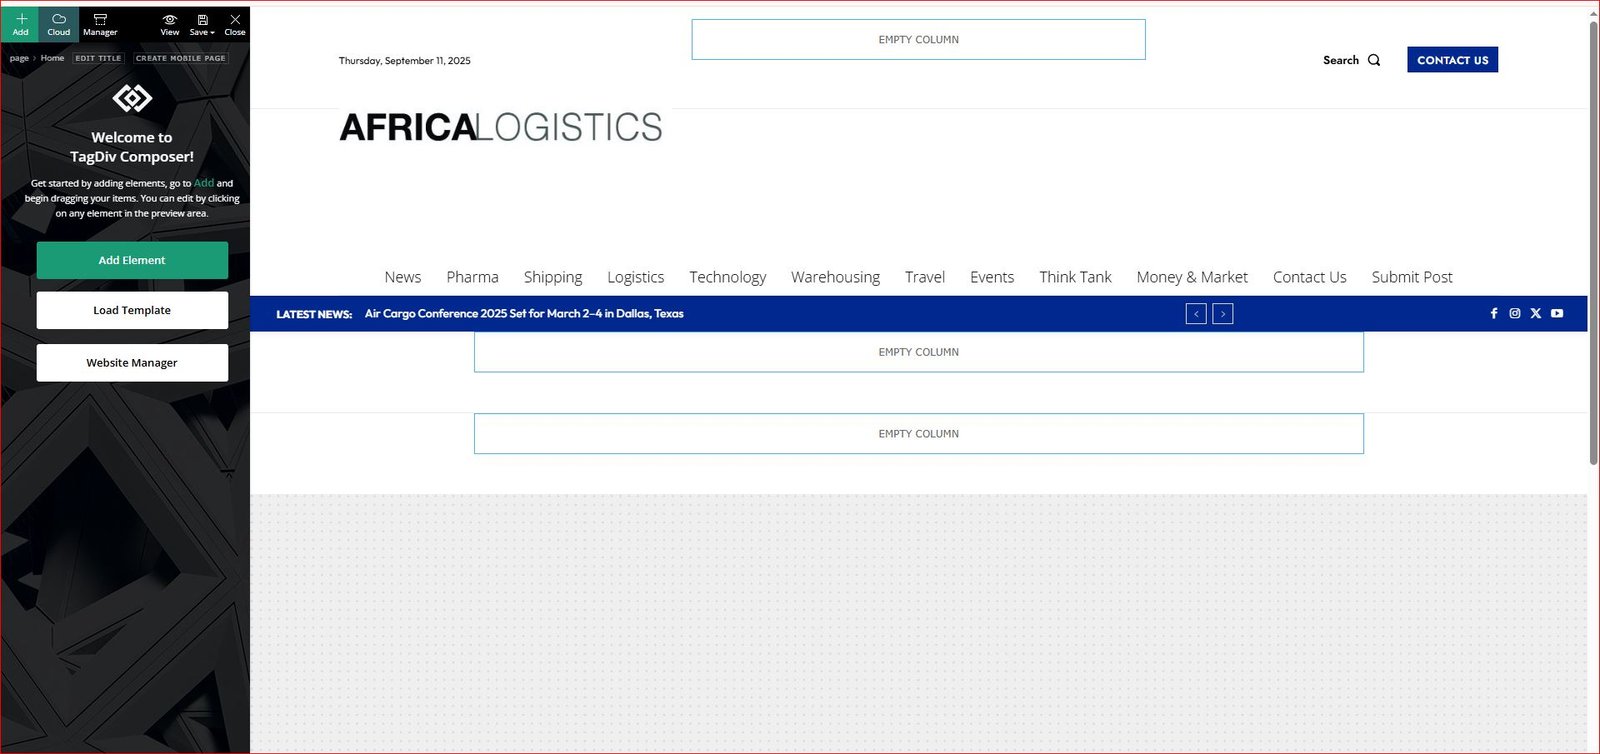Open the Think Tank menu item
The height and width of the screenshot is (754, 1600).
1075,277
